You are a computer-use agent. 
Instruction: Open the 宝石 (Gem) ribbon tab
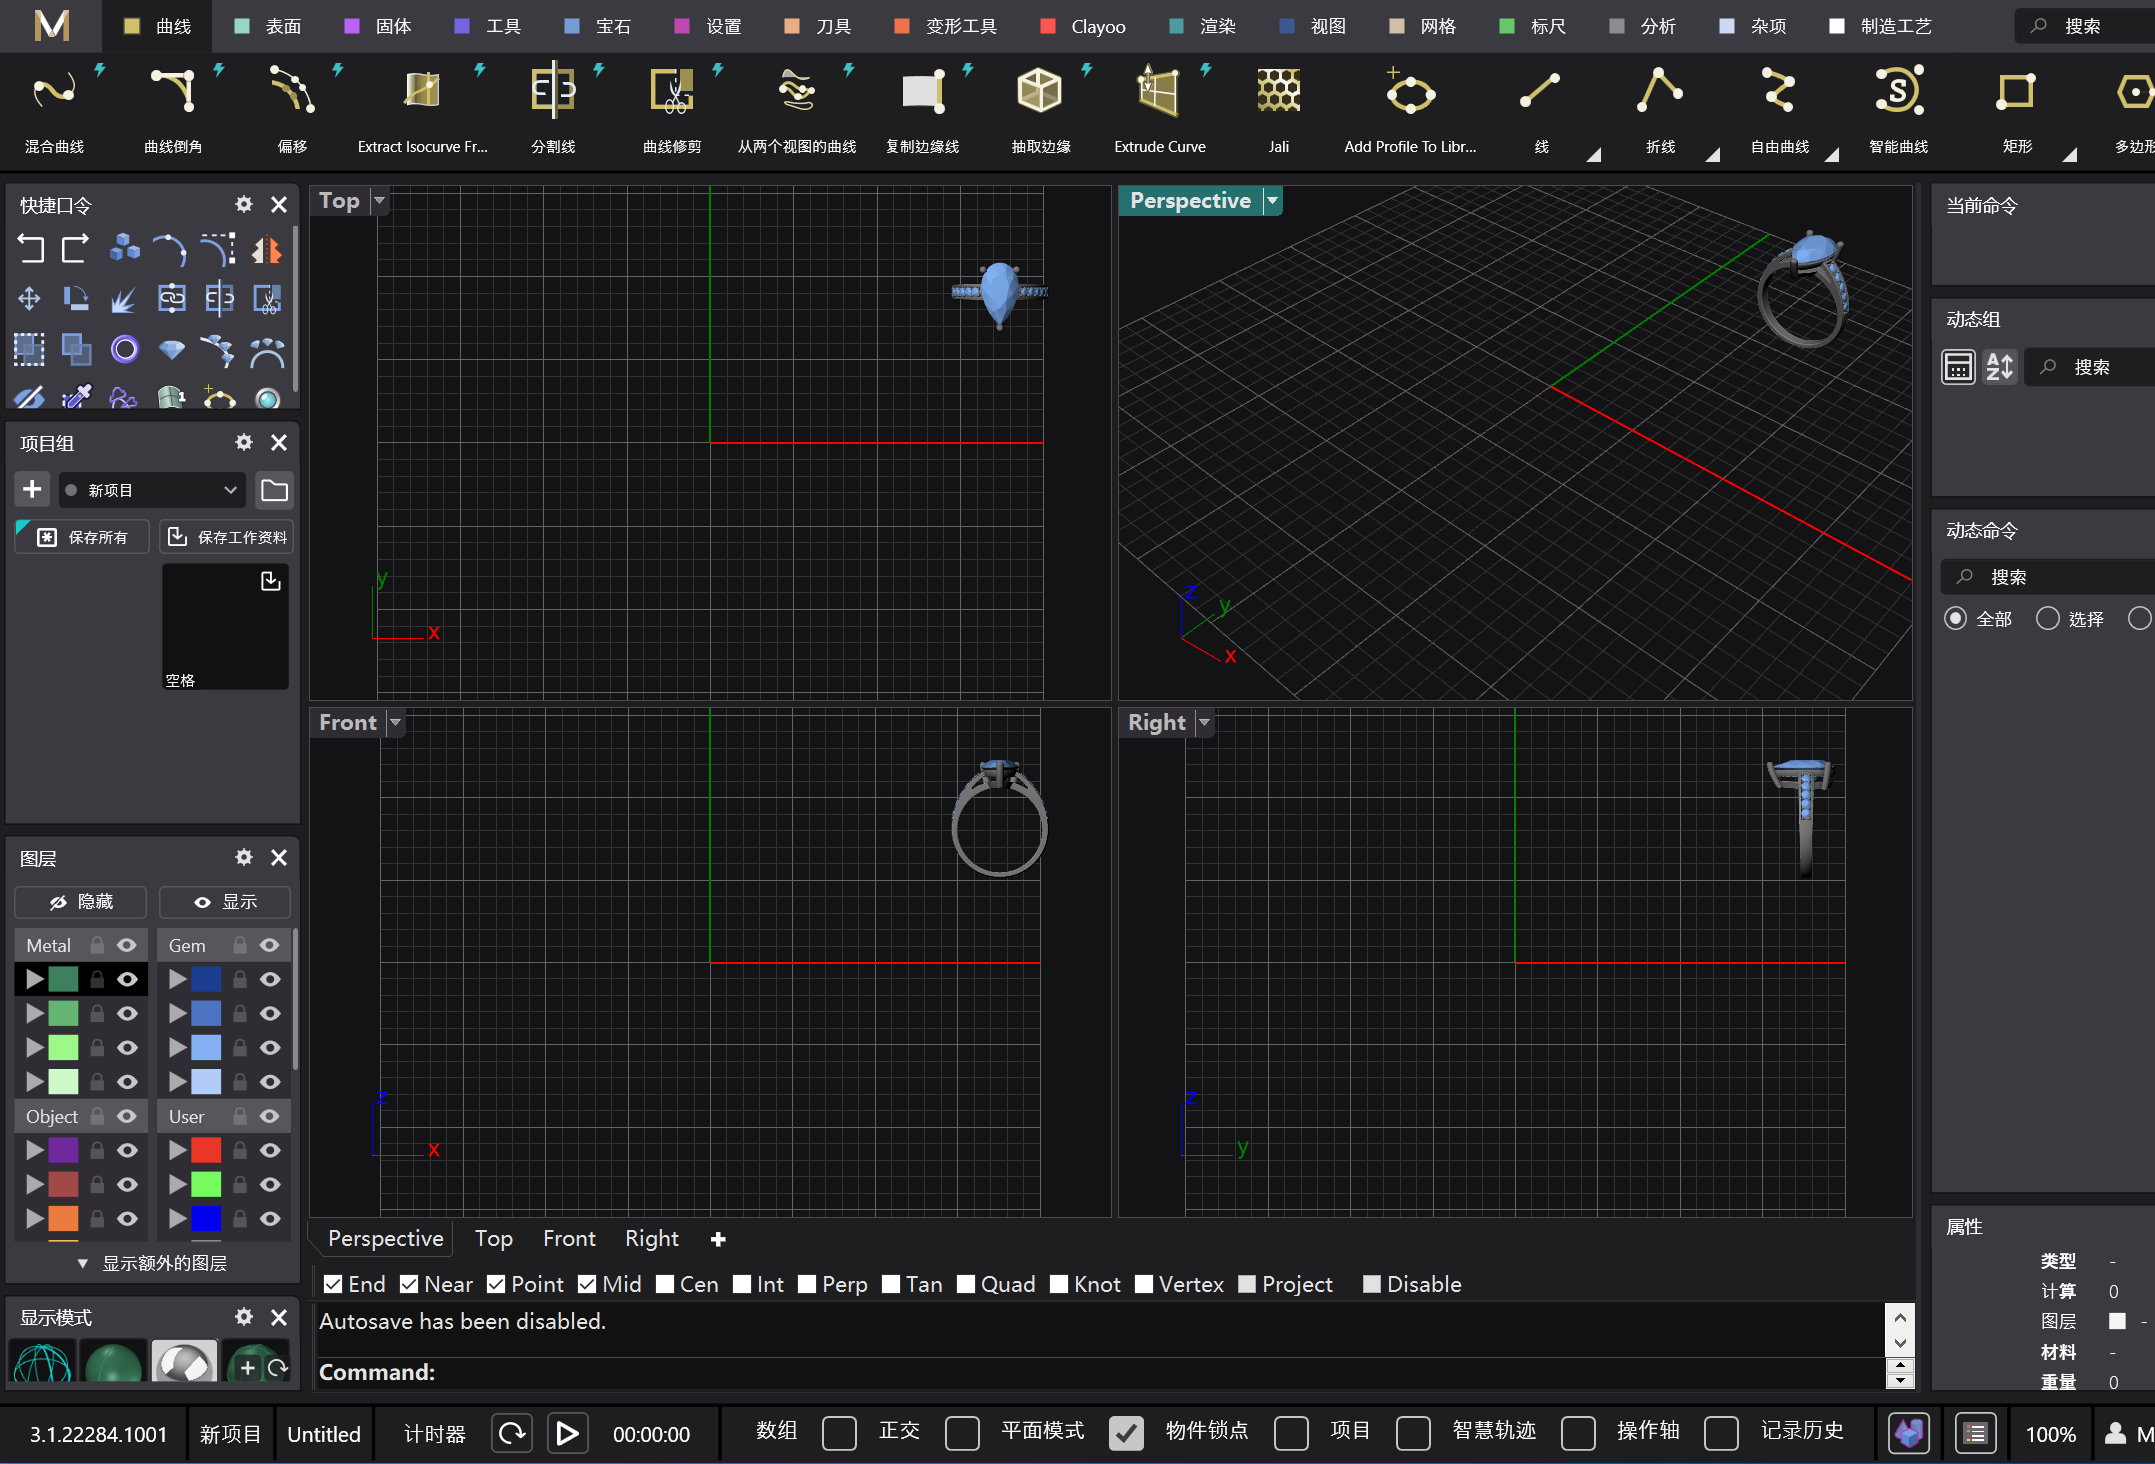(x=598, y=26)
